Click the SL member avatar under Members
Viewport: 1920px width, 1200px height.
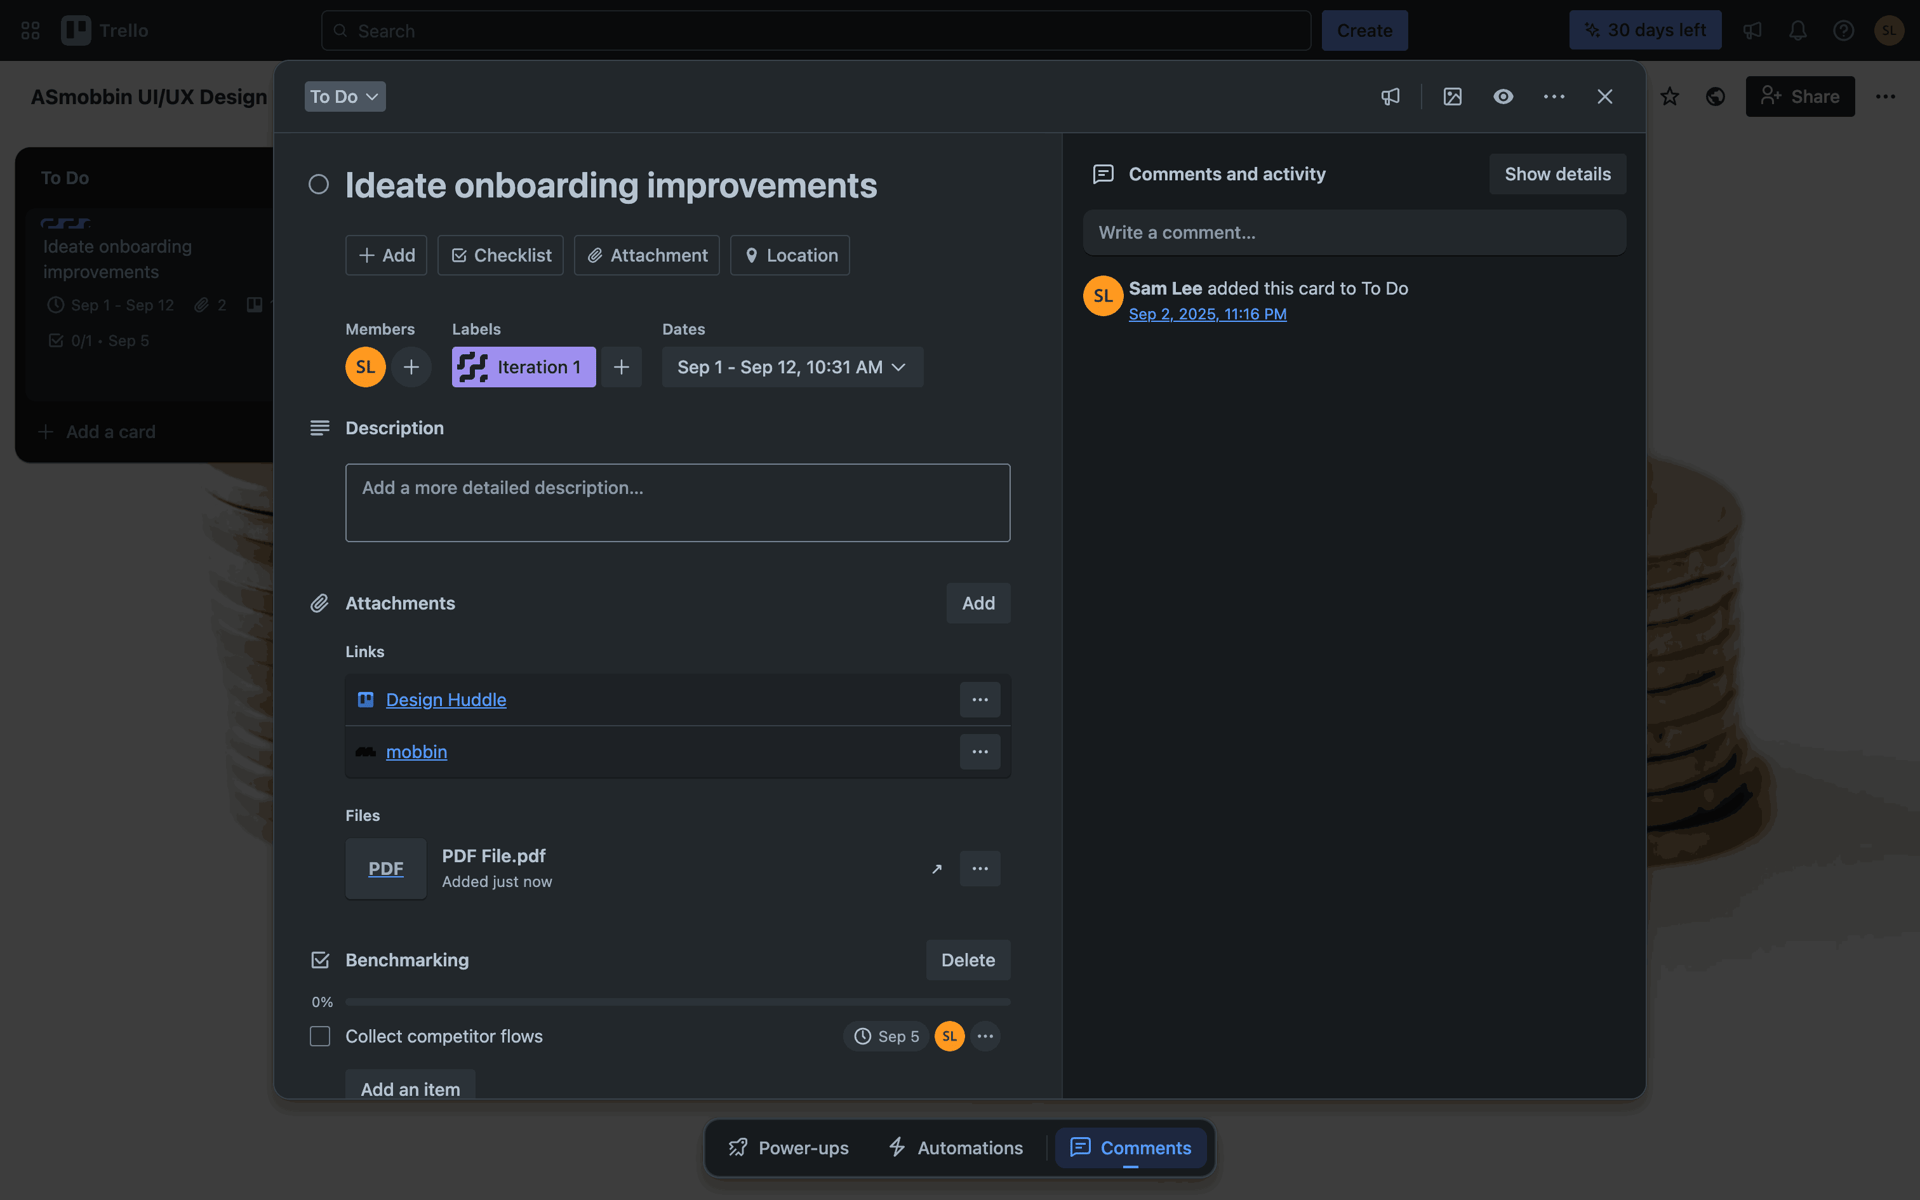tap(366, 367)
